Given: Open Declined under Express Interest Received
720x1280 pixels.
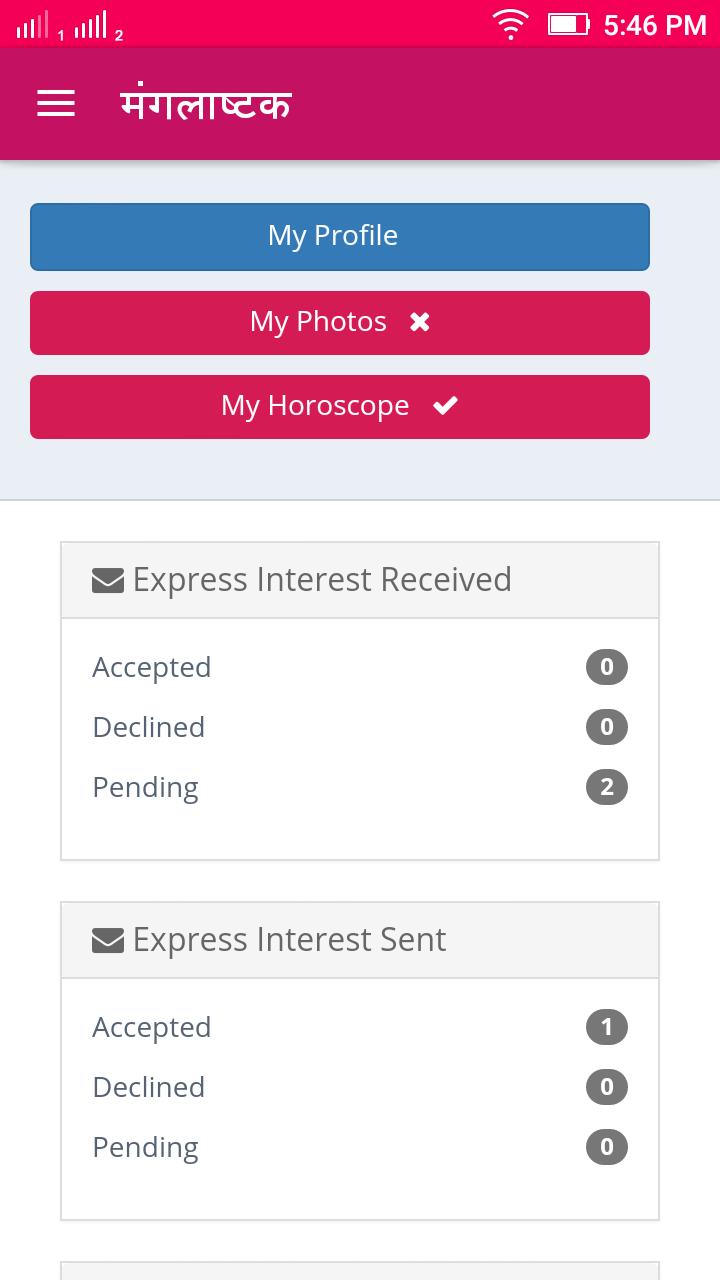Looking at the screenshot, I should [149, 727].
